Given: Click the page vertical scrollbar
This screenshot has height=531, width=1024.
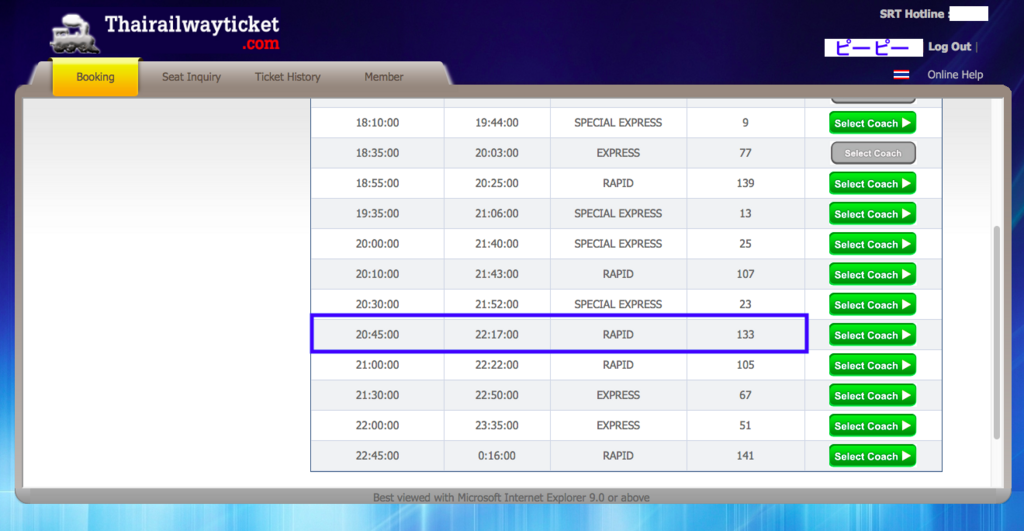Looking at the screenshot, I should [997, 332].
